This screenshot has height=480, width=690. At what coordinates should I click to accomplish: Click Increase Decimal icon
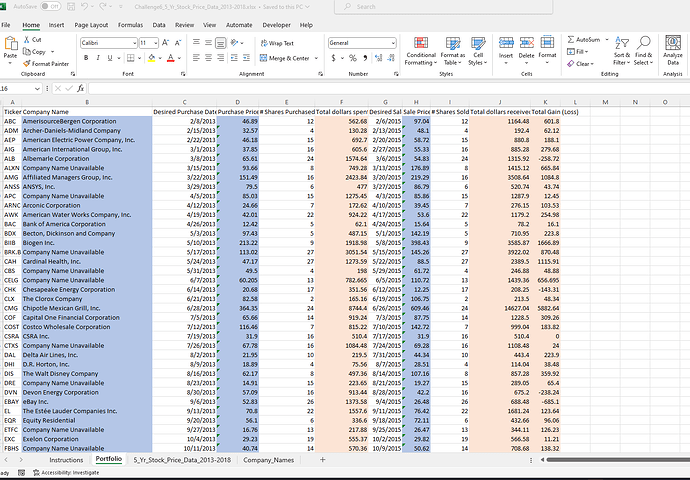pyautogui.click(x=378, y=58)
